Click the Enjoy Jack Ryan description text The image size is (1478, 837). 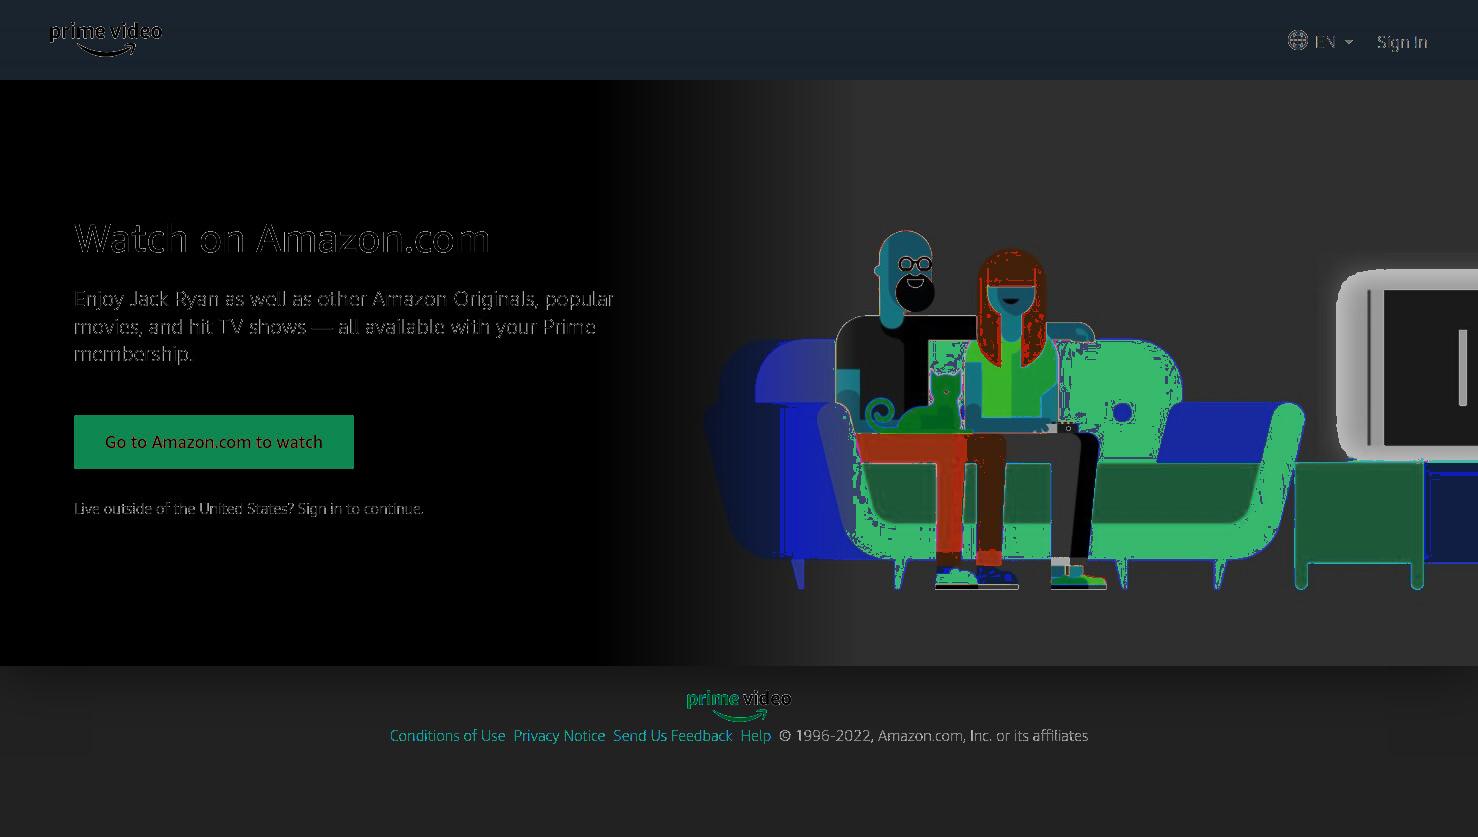point(344,327)
